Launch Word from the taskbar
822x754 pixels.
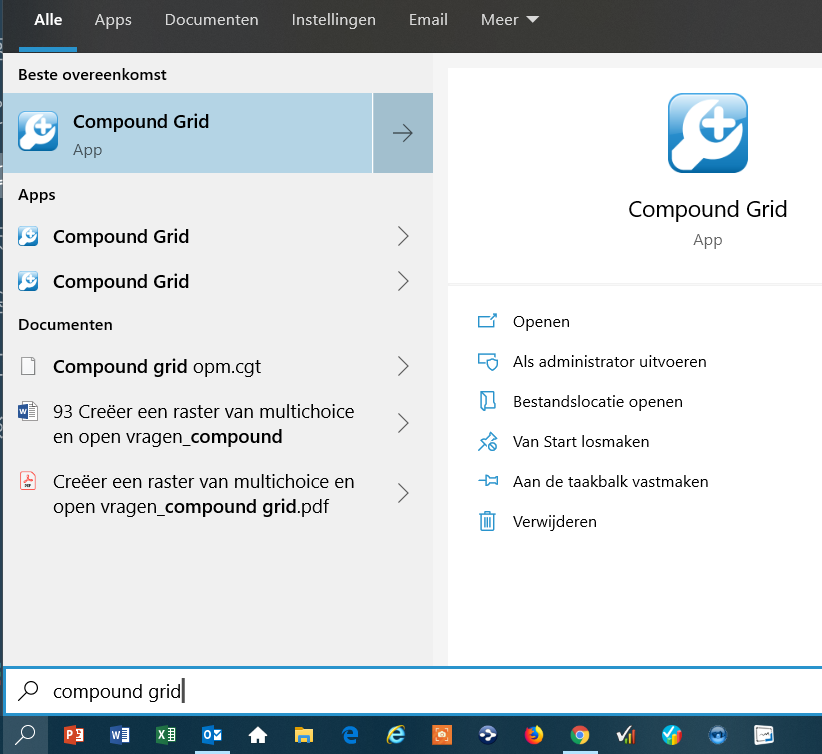point(120,735)
